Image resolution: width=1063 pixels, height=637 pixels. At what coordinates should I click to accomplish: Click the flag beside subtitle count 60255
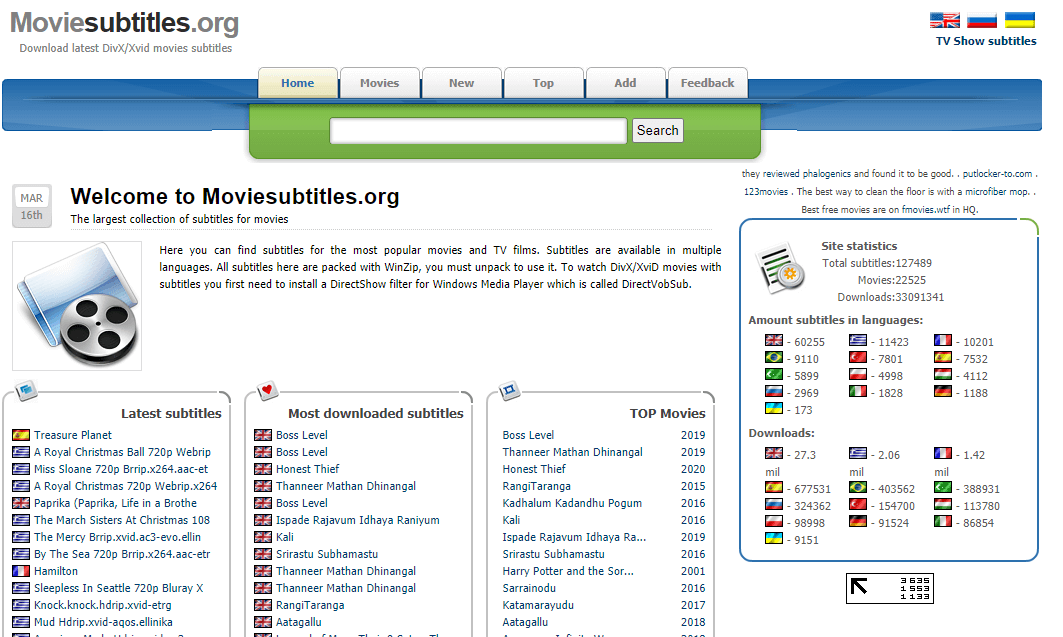[774, 340]
